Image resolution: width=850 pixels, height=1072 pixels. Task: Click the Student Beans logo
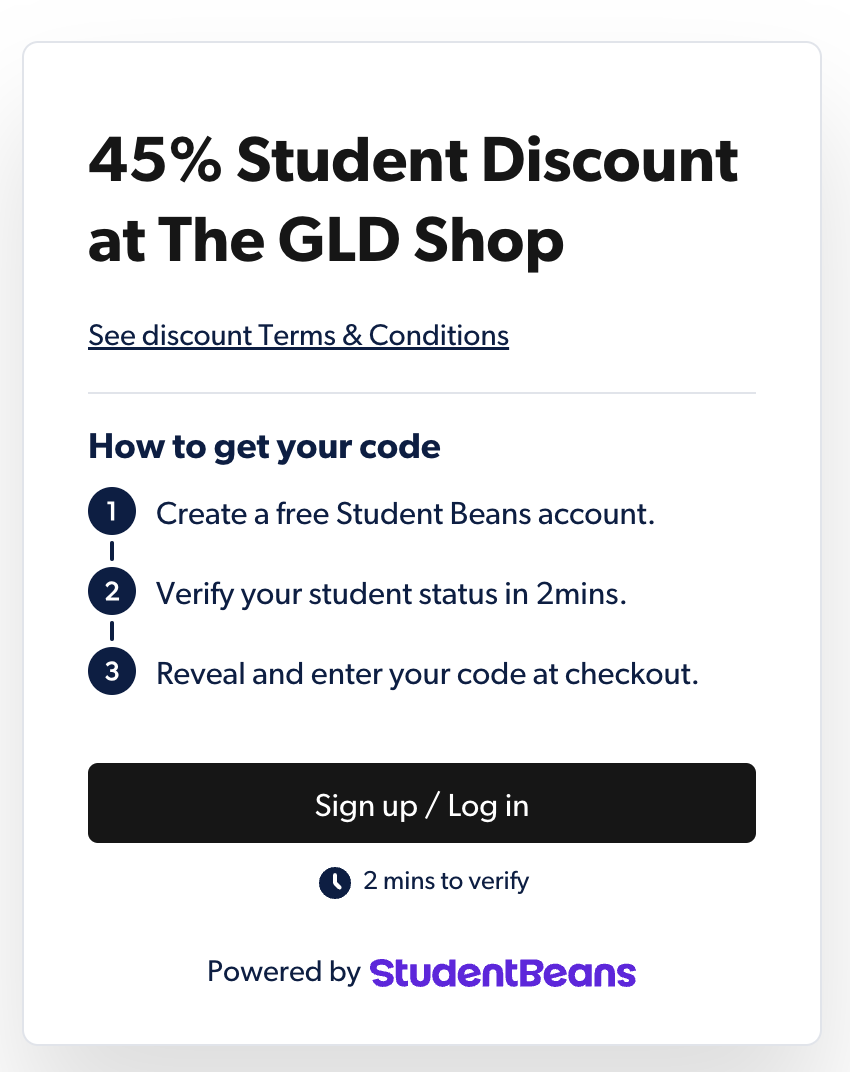pyautogui.click(x=502, y=971)
